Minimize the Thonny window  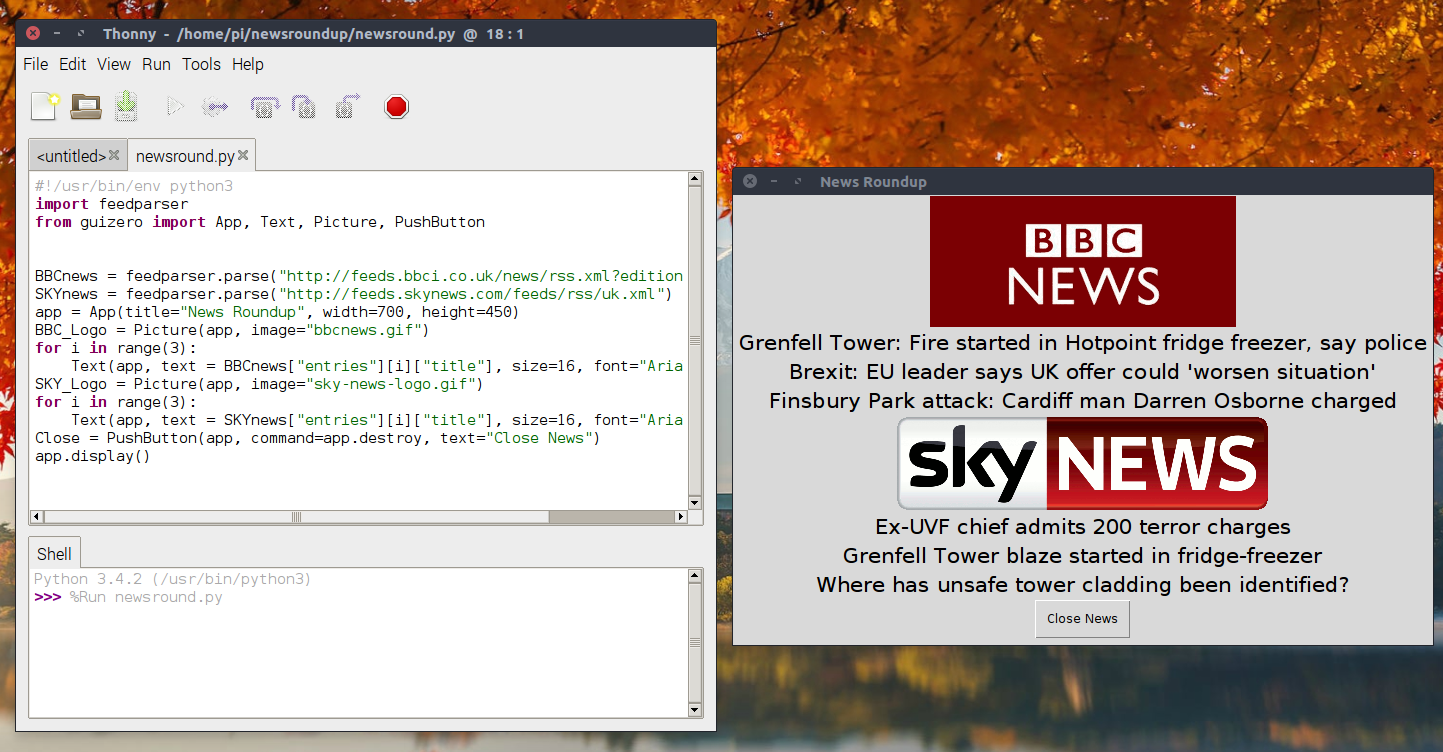57,34
